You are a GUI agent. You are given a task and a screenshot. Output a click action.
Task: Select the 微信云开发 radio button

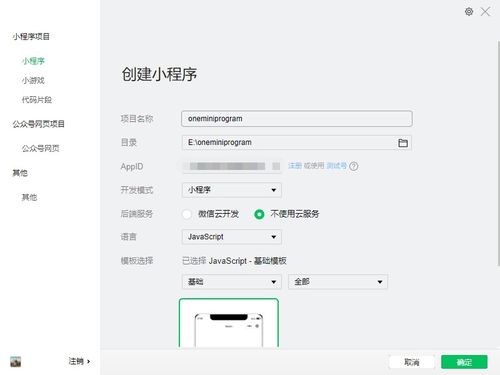tap(187, 214)
